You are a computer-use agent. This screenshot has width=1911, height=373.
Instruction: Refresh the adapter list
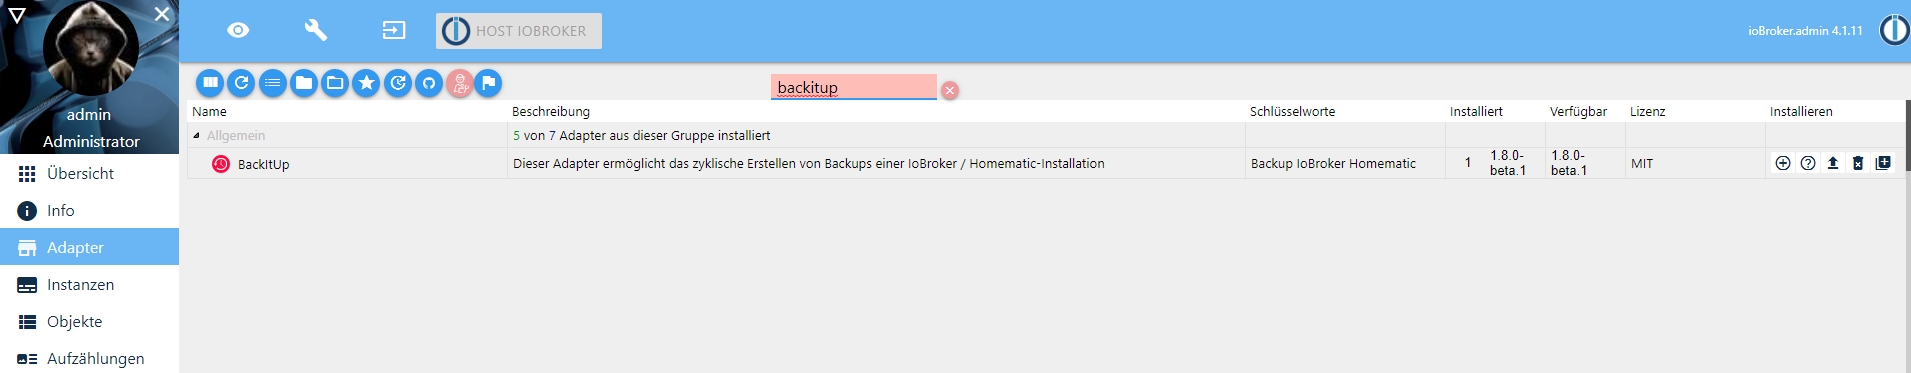coord(241,83)
